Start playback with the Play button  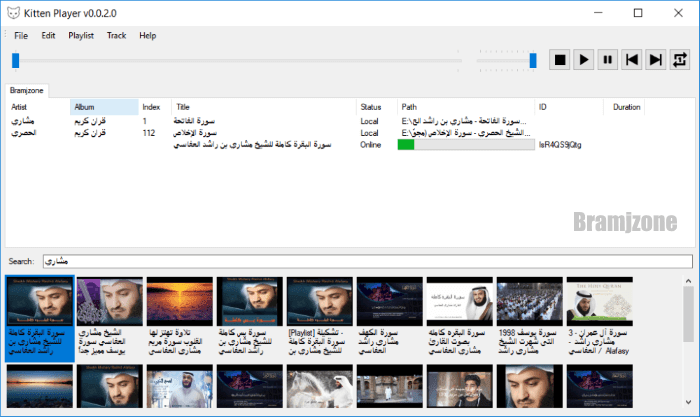click(x=583, y=60)
